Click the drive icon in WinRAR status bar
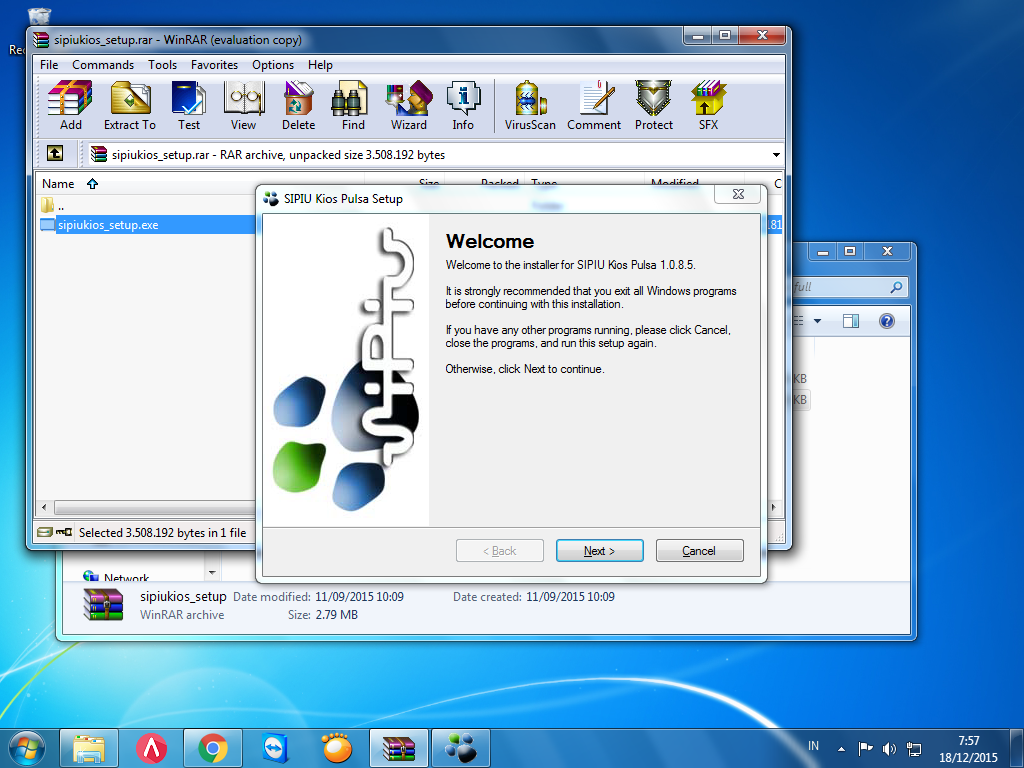 pyautogui.click(x=44, y=532)
